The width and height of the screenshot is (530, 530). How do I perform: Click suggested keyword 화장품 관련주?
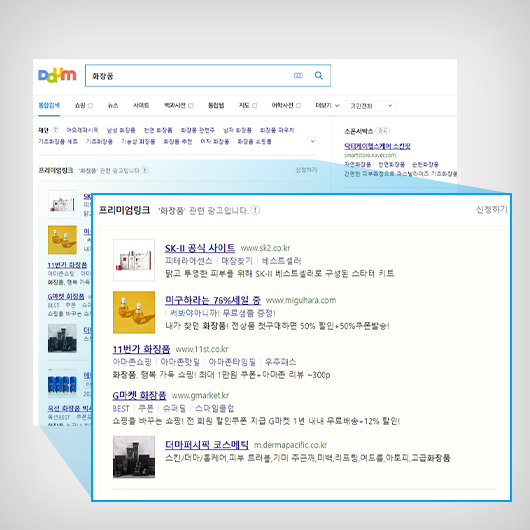pyautogui.click(x=197, y=130)
